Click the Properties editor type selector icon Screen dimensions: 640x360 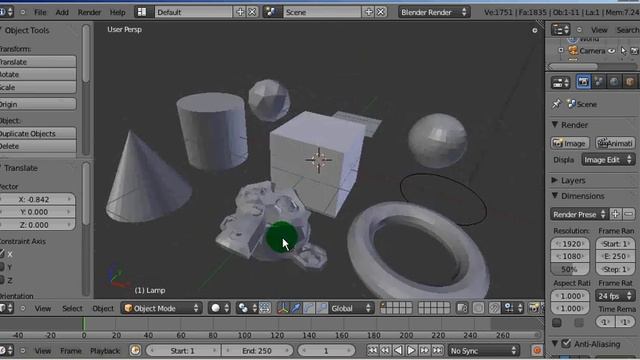pos(560,82)
